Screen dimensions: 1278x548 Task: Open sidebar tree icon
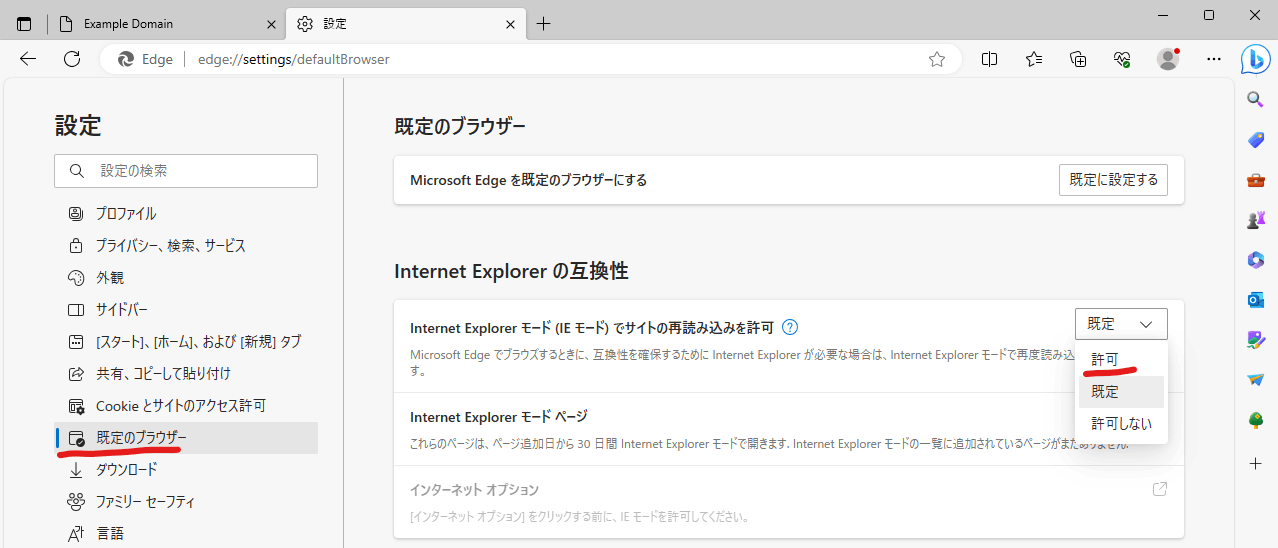pos(1256,420)
